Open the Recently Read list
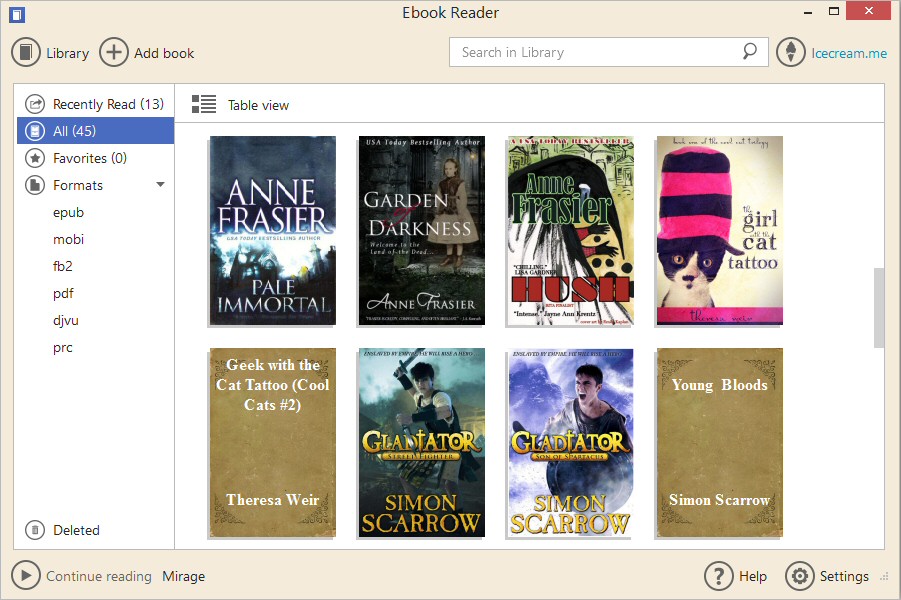Viewport: 901px width, 600px height. point(107,104)
